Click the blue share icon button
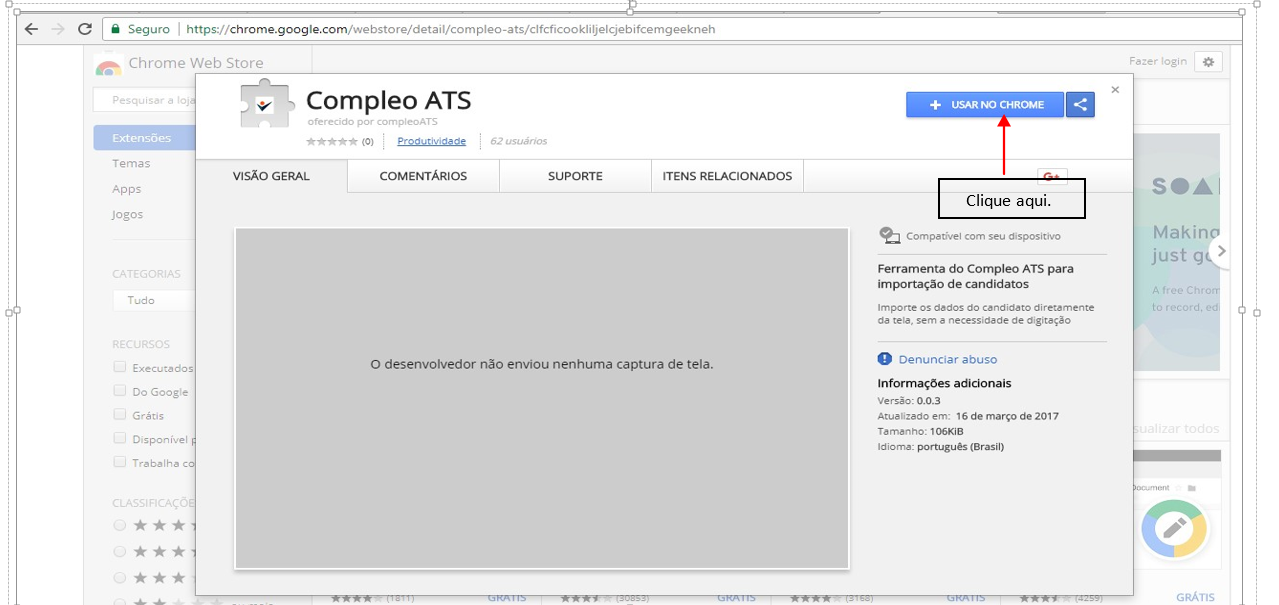This screenshot has height=605, width=1279. click(1080, 104)
